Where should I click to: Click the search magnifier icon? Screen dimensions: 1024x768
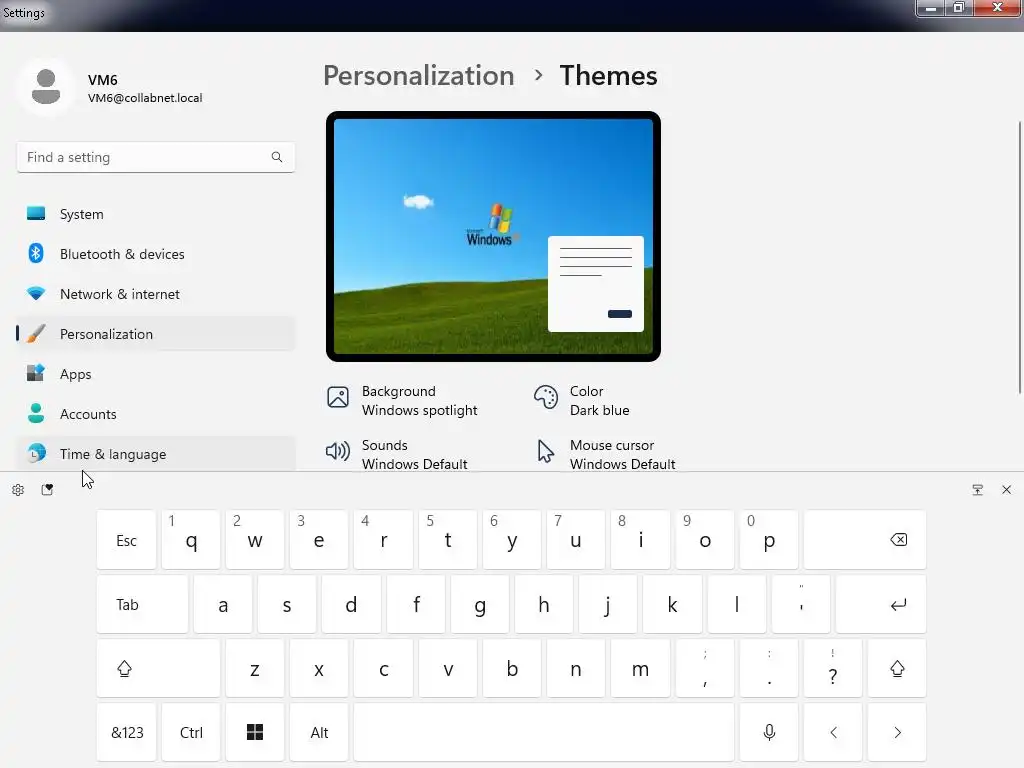(277, 157)
